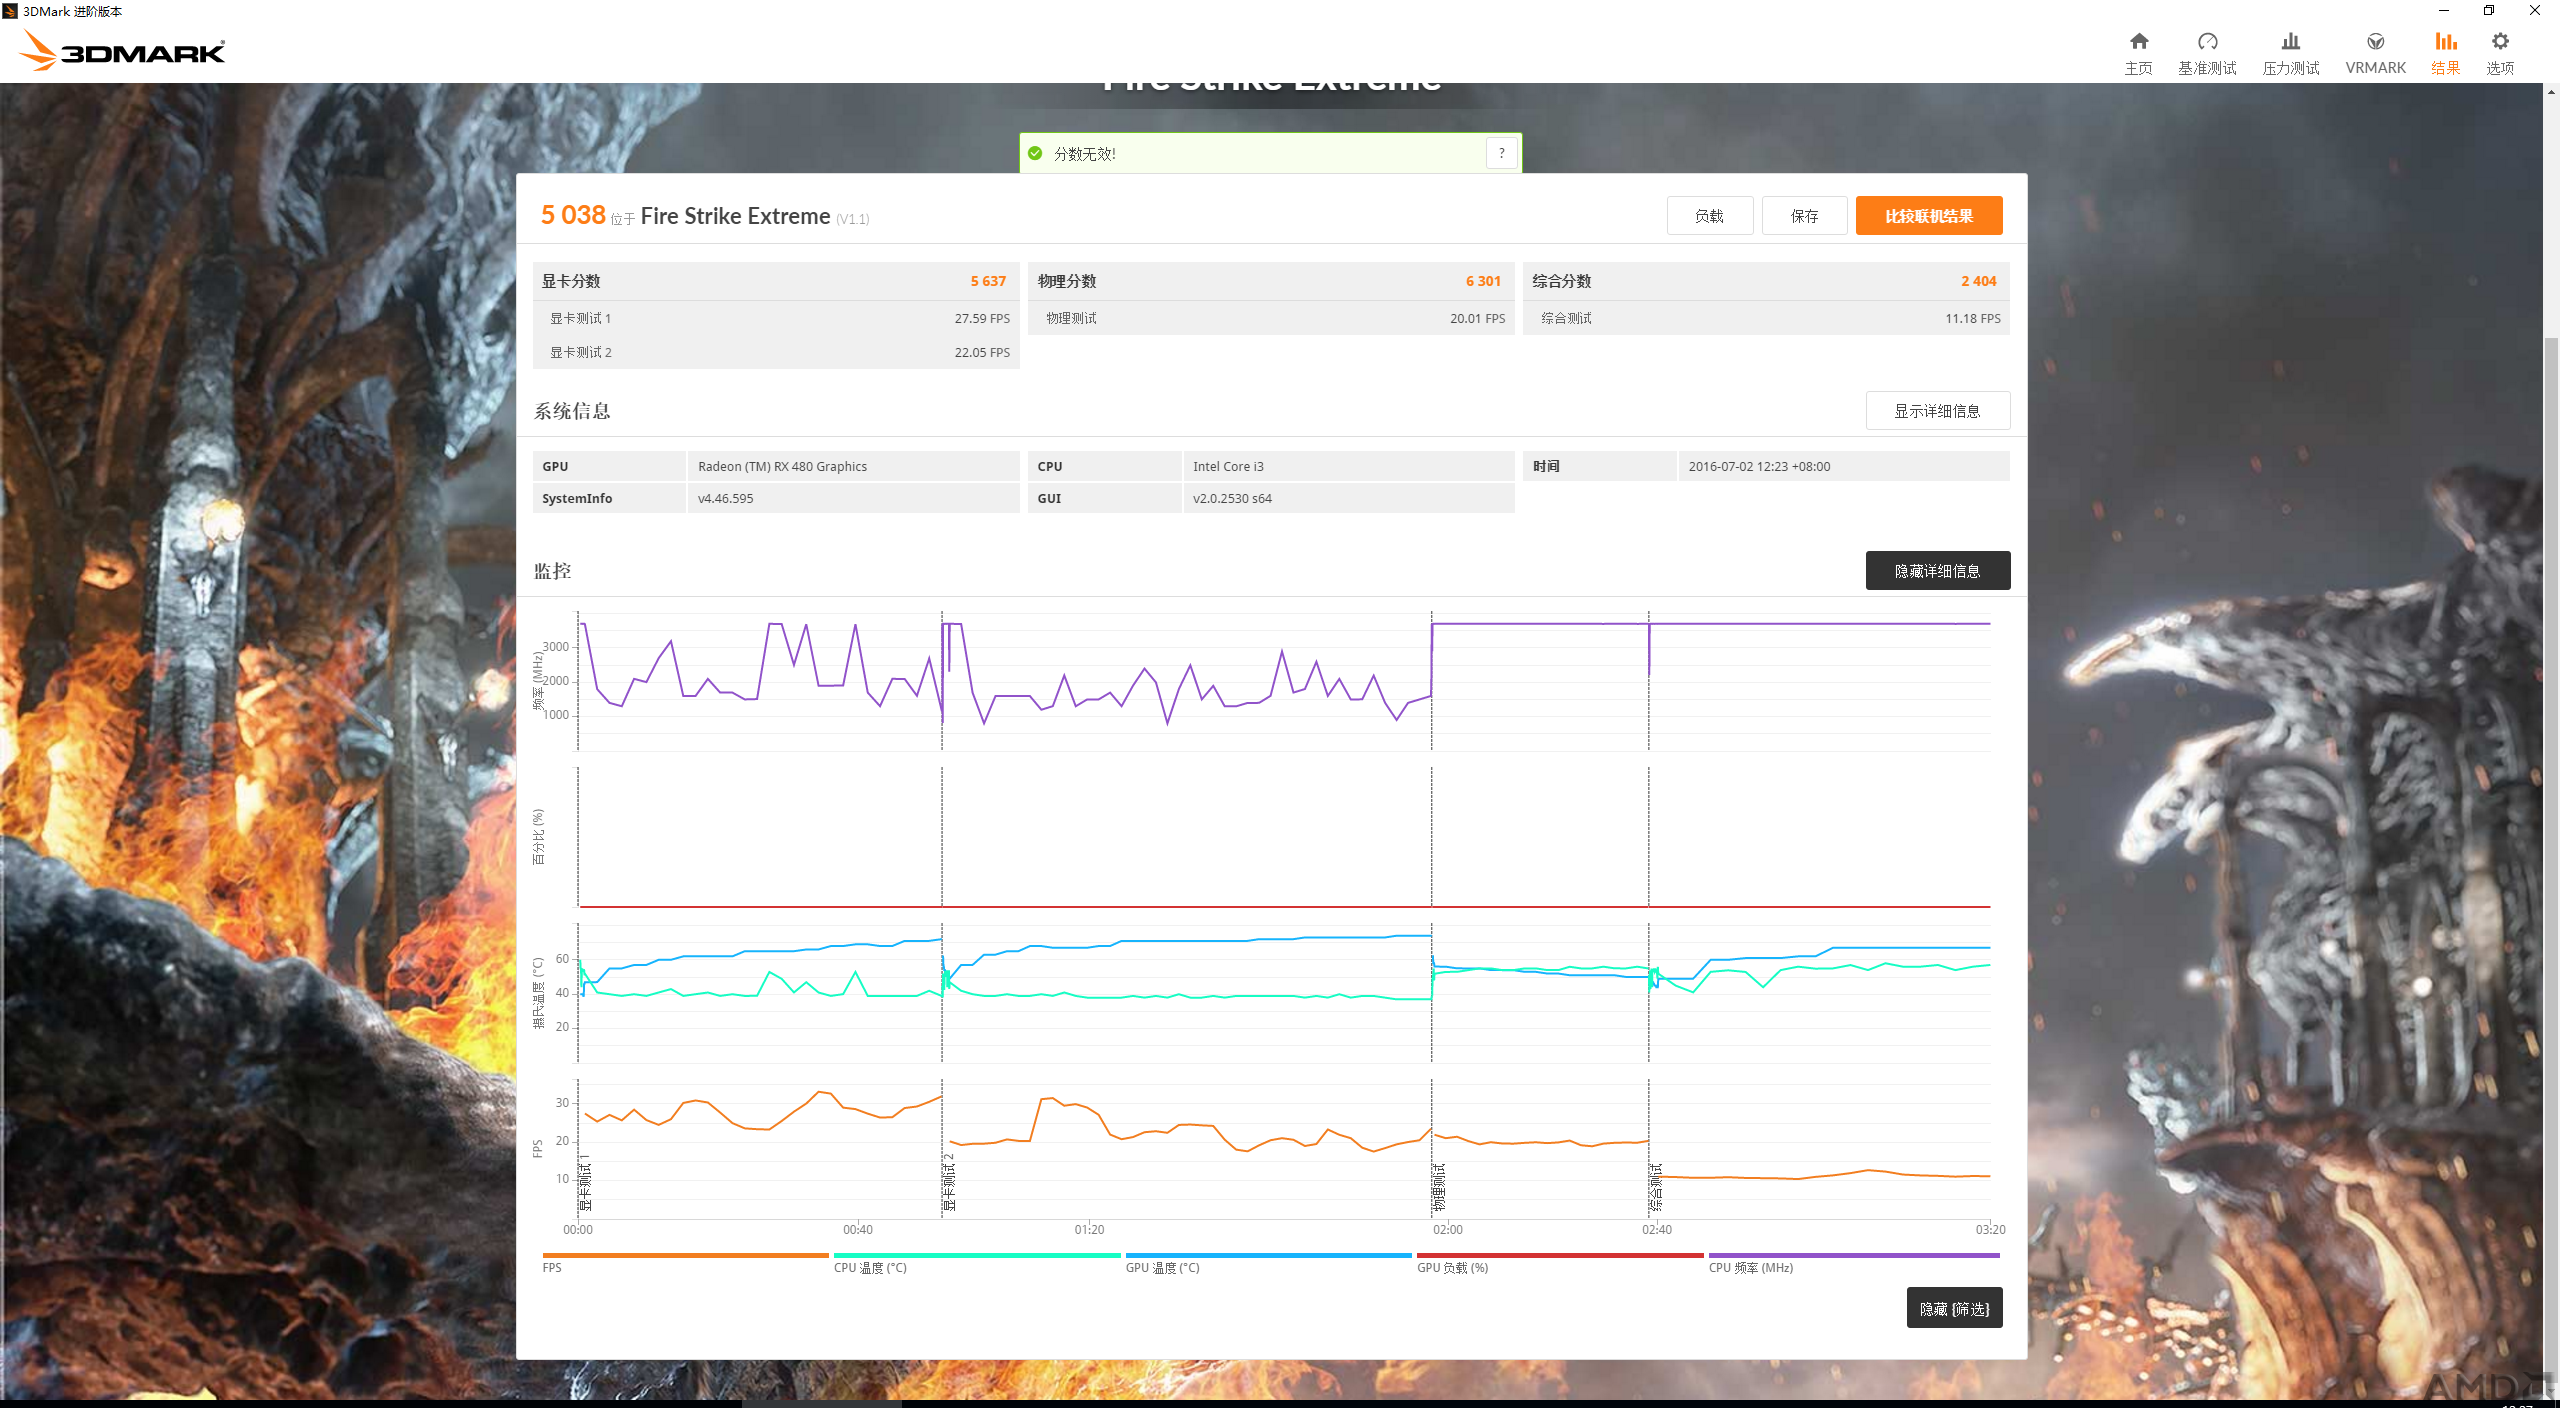Image resolution: width=2560 pixels, height=1408 pixels.
Task: Click the 综合测试 11.18 FPS row
Action: coord(1766,318)
